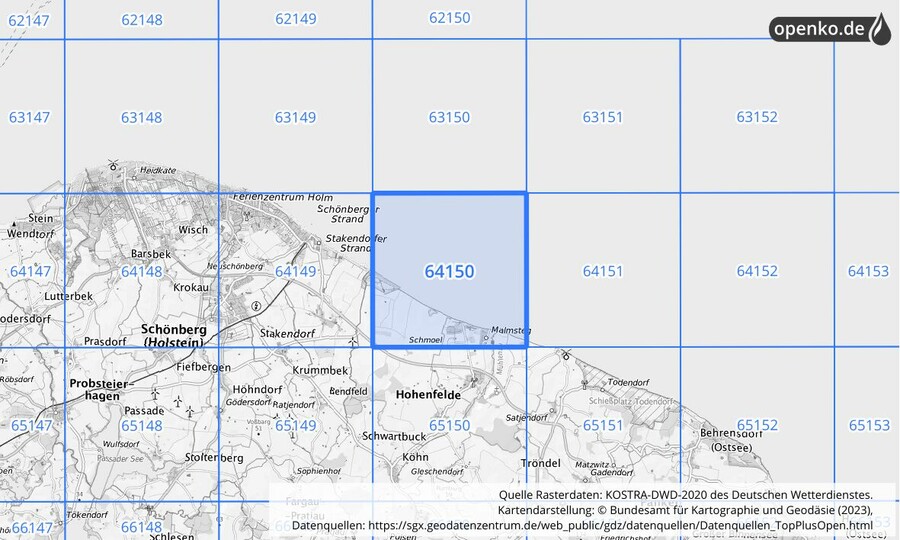Image resolution: width=900 pixels, height=540 pixels.
Task: Click the Fiefbergen place name
Action: [203, 367]
